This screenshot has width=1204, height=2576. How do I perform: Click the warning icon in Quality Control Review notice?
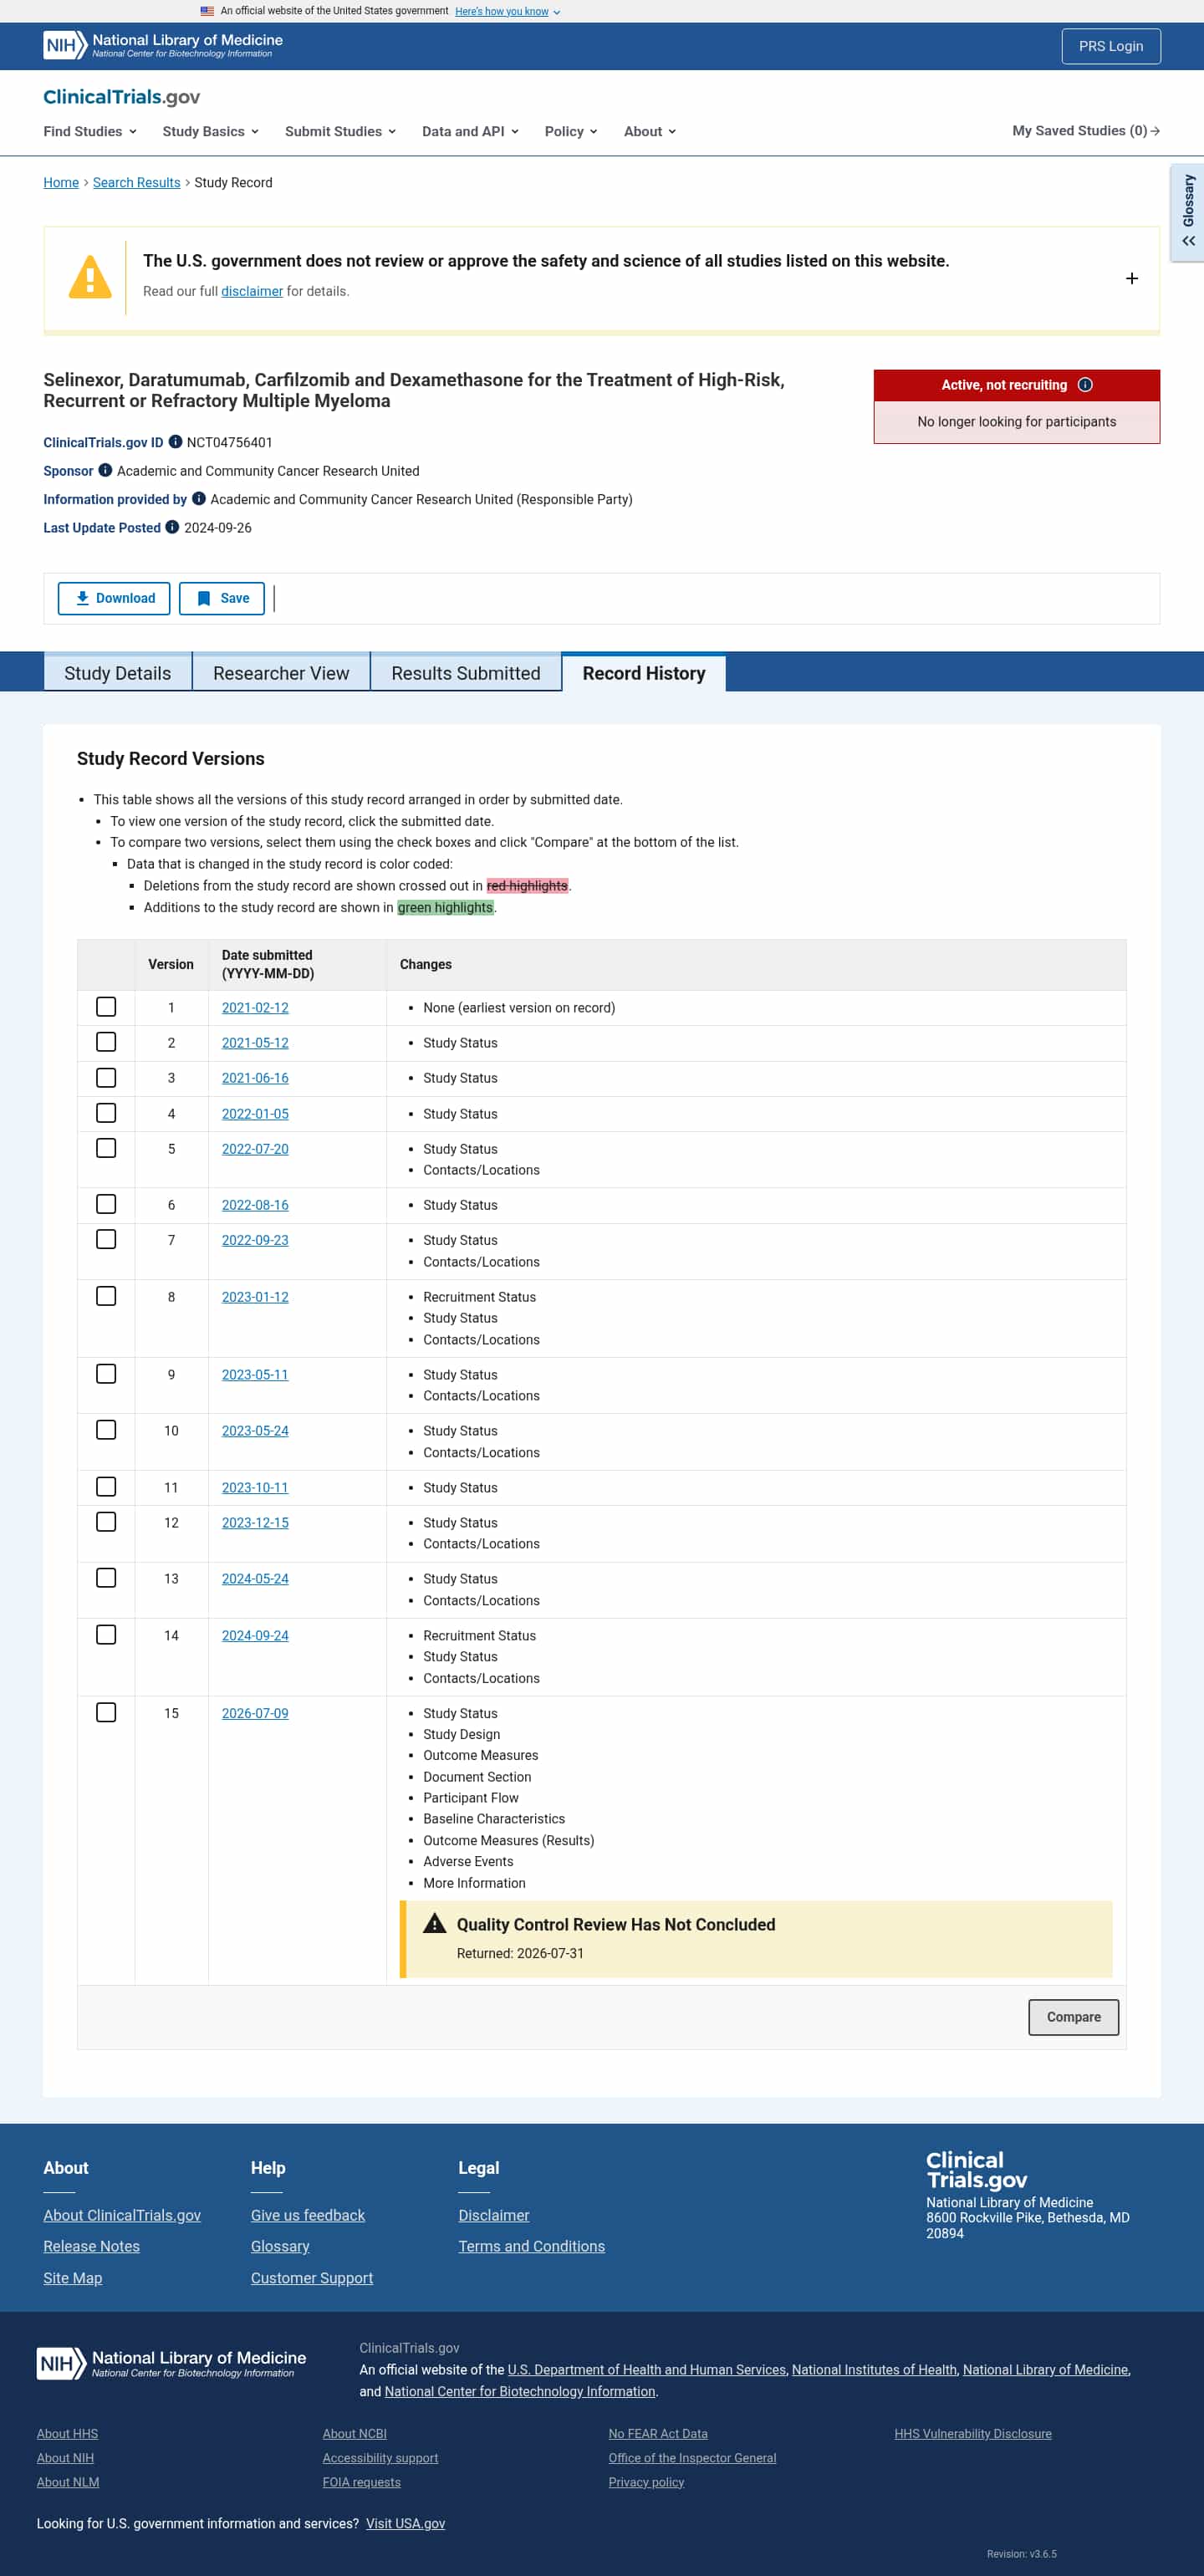[434, 1923]
